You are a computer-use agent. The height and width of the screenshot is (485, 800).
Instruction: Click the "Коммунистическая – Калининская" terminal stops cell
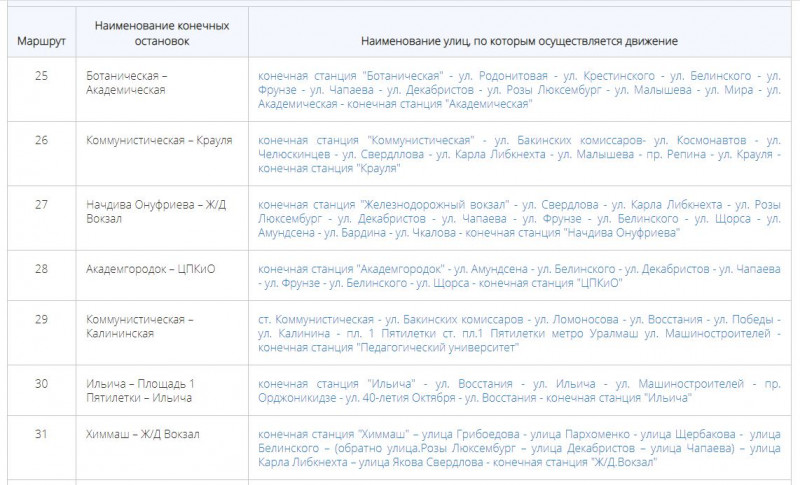pos(139,326)
